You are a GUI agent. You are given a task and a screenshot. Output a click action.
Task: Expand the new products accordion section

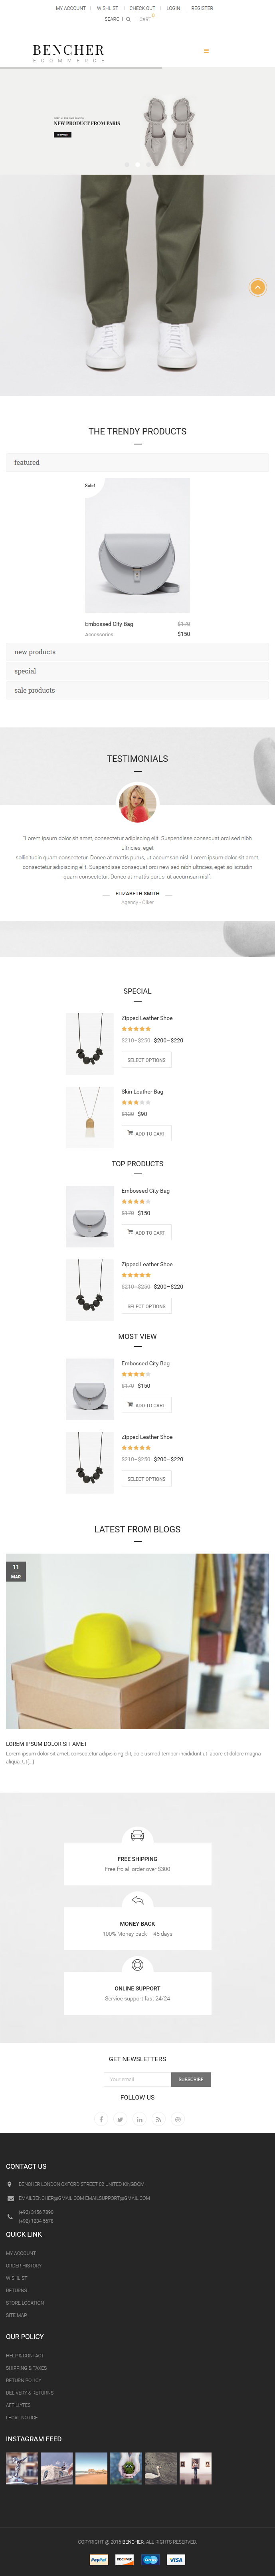(137, 652)
